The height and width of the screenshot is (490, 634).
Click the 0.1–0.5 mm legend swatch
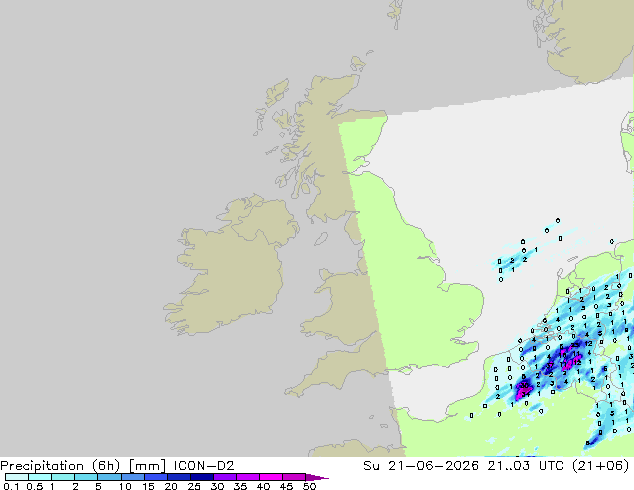(17, 477)
